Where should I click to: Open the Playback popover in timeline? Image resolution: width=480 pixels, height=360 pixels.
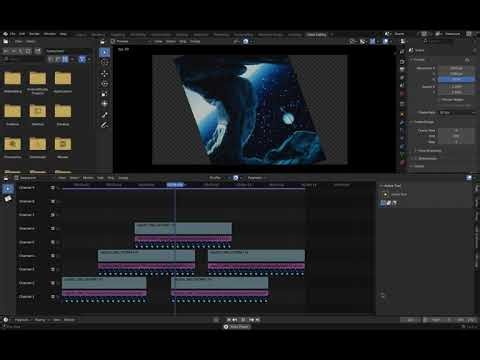pyautogui.click(x=23, y=320)
